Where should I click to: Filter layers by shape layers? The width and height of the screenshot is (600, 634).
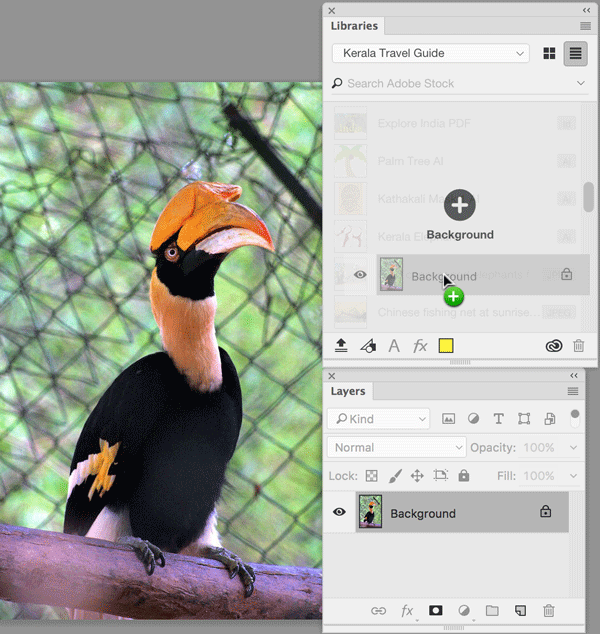[524, 419]
